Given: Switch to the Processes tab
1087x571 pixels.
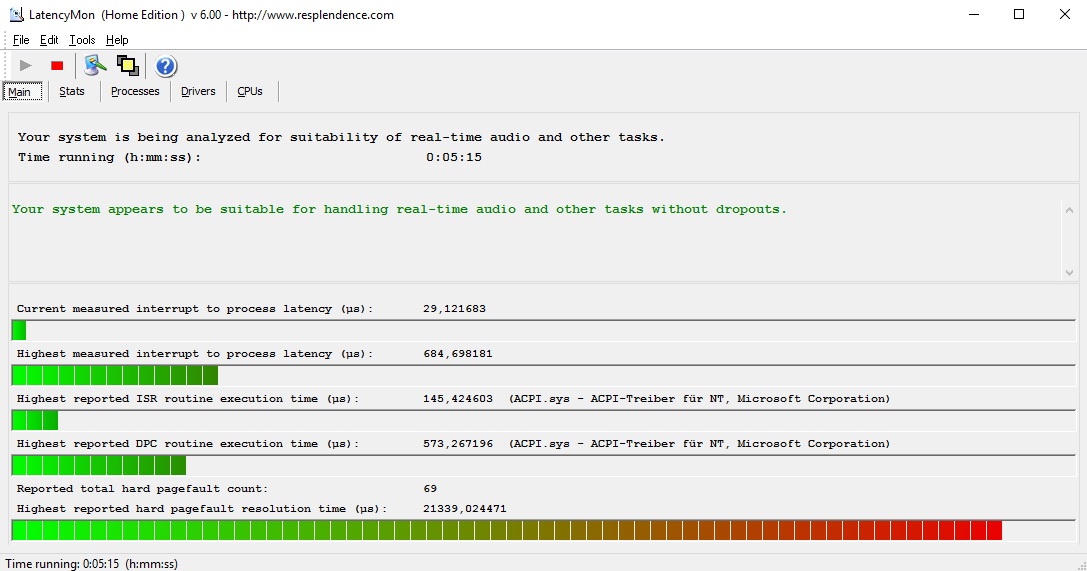Looking at the screenshot, I should point(135,91).
